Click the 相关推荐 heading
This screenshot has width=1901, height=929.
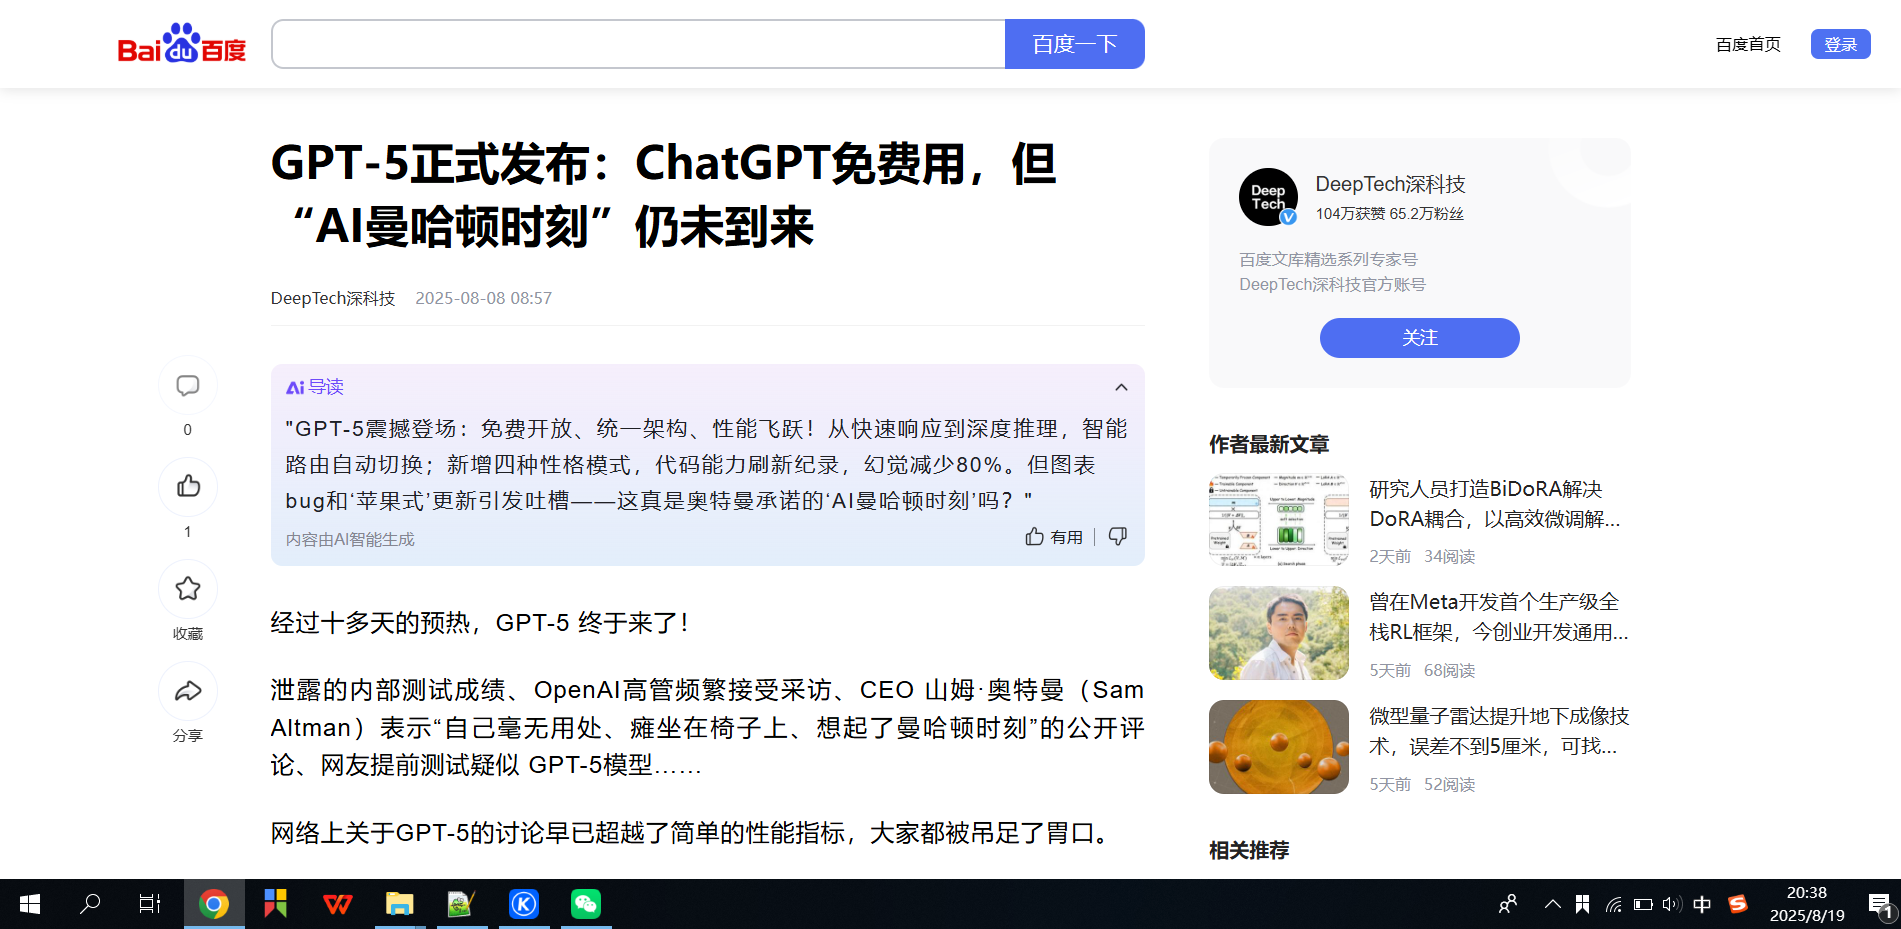[1249, 850]
